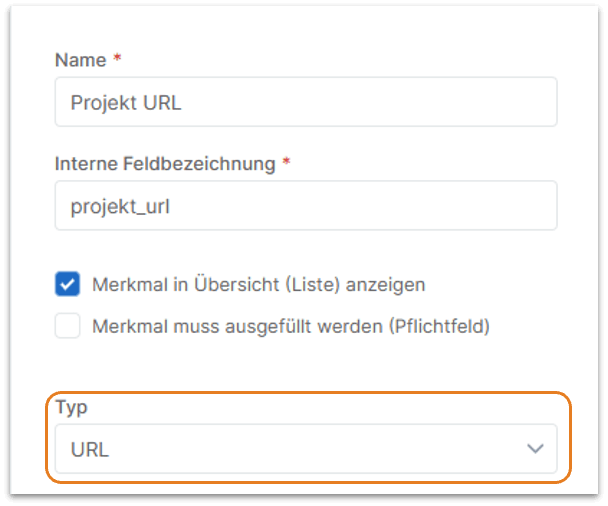Click empty space right of 'Projekt URL' text

[380, 103]
